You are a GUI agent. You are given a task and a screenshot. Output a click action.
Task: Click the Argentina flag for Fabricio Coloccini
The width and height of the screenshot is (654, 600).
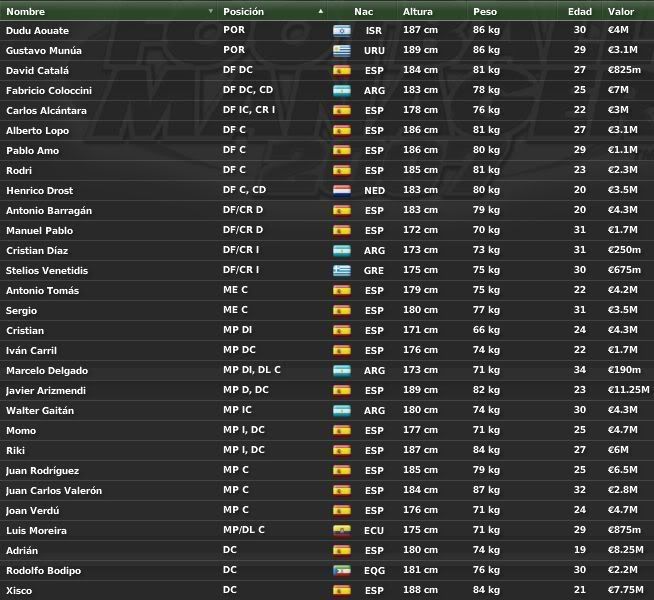pyautogui.click(x=342, y=90)
